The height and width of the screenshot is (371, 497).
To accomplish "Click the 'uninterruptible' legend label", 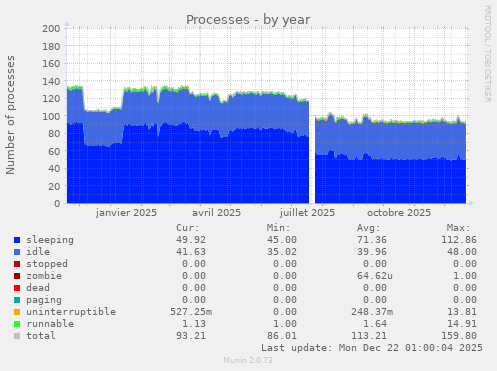I will (71, 312).
